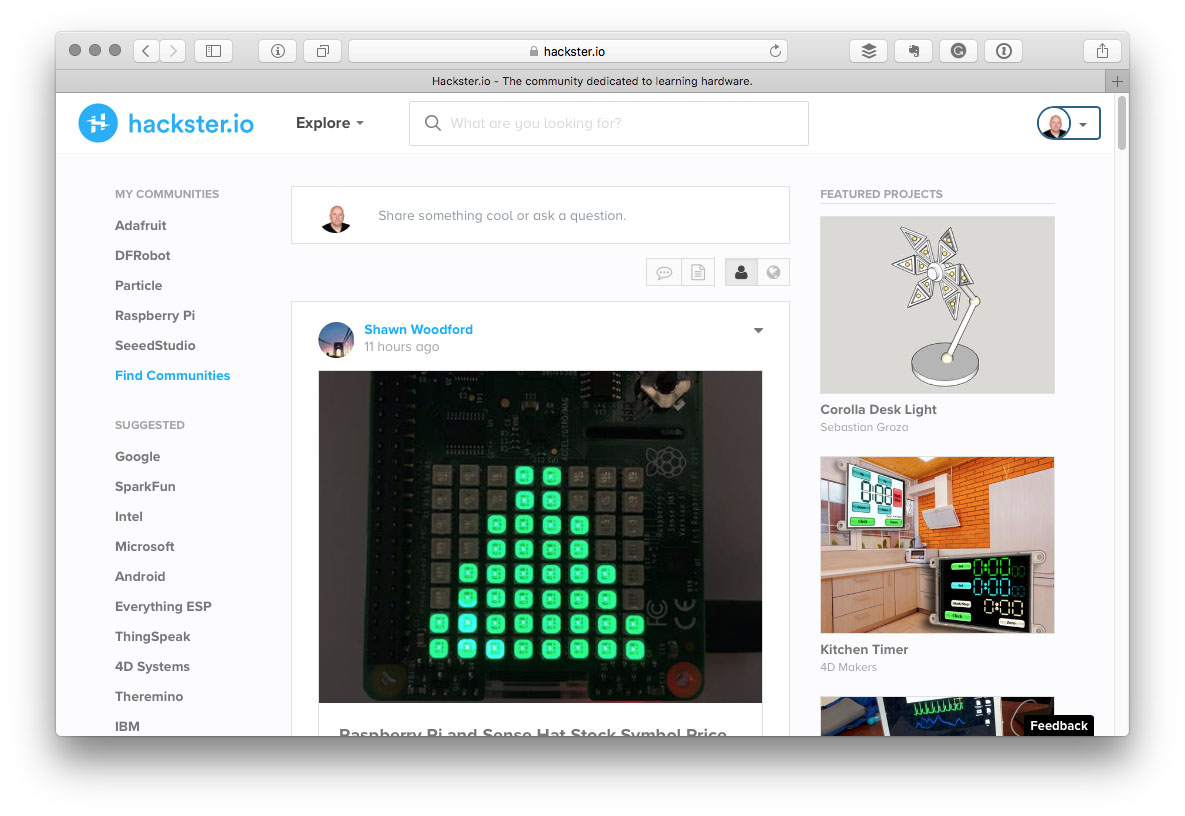Screen dimensions: 1185x816
Task: Click the hackster.io wordmark text
Action: pos(191,123)
